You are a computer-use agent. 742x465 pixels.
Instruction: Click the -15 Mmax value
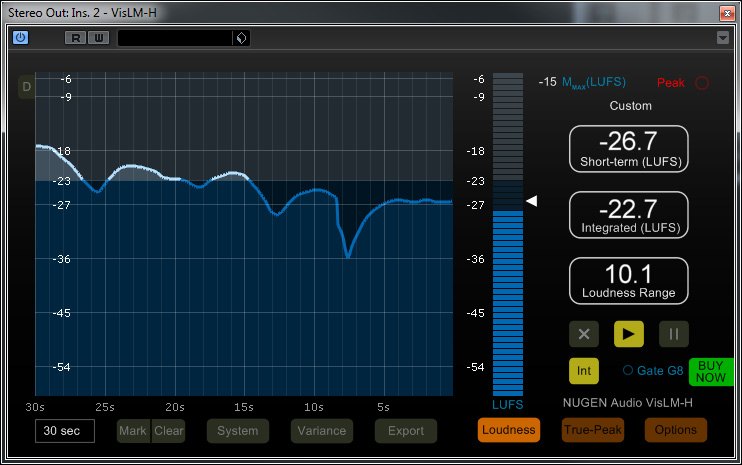(x=548, y=82)
